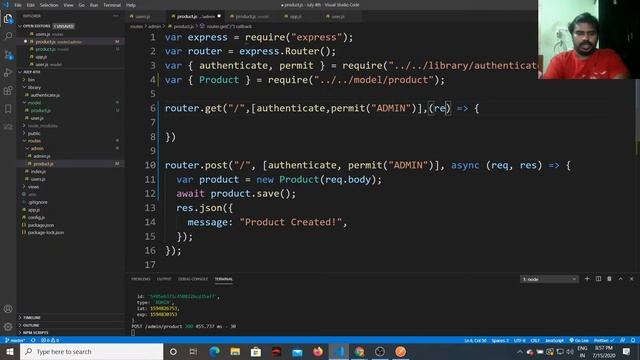Open OBS Studio from the taskbar
This screenshot has height=360, width=640.
tap(380, 351)
